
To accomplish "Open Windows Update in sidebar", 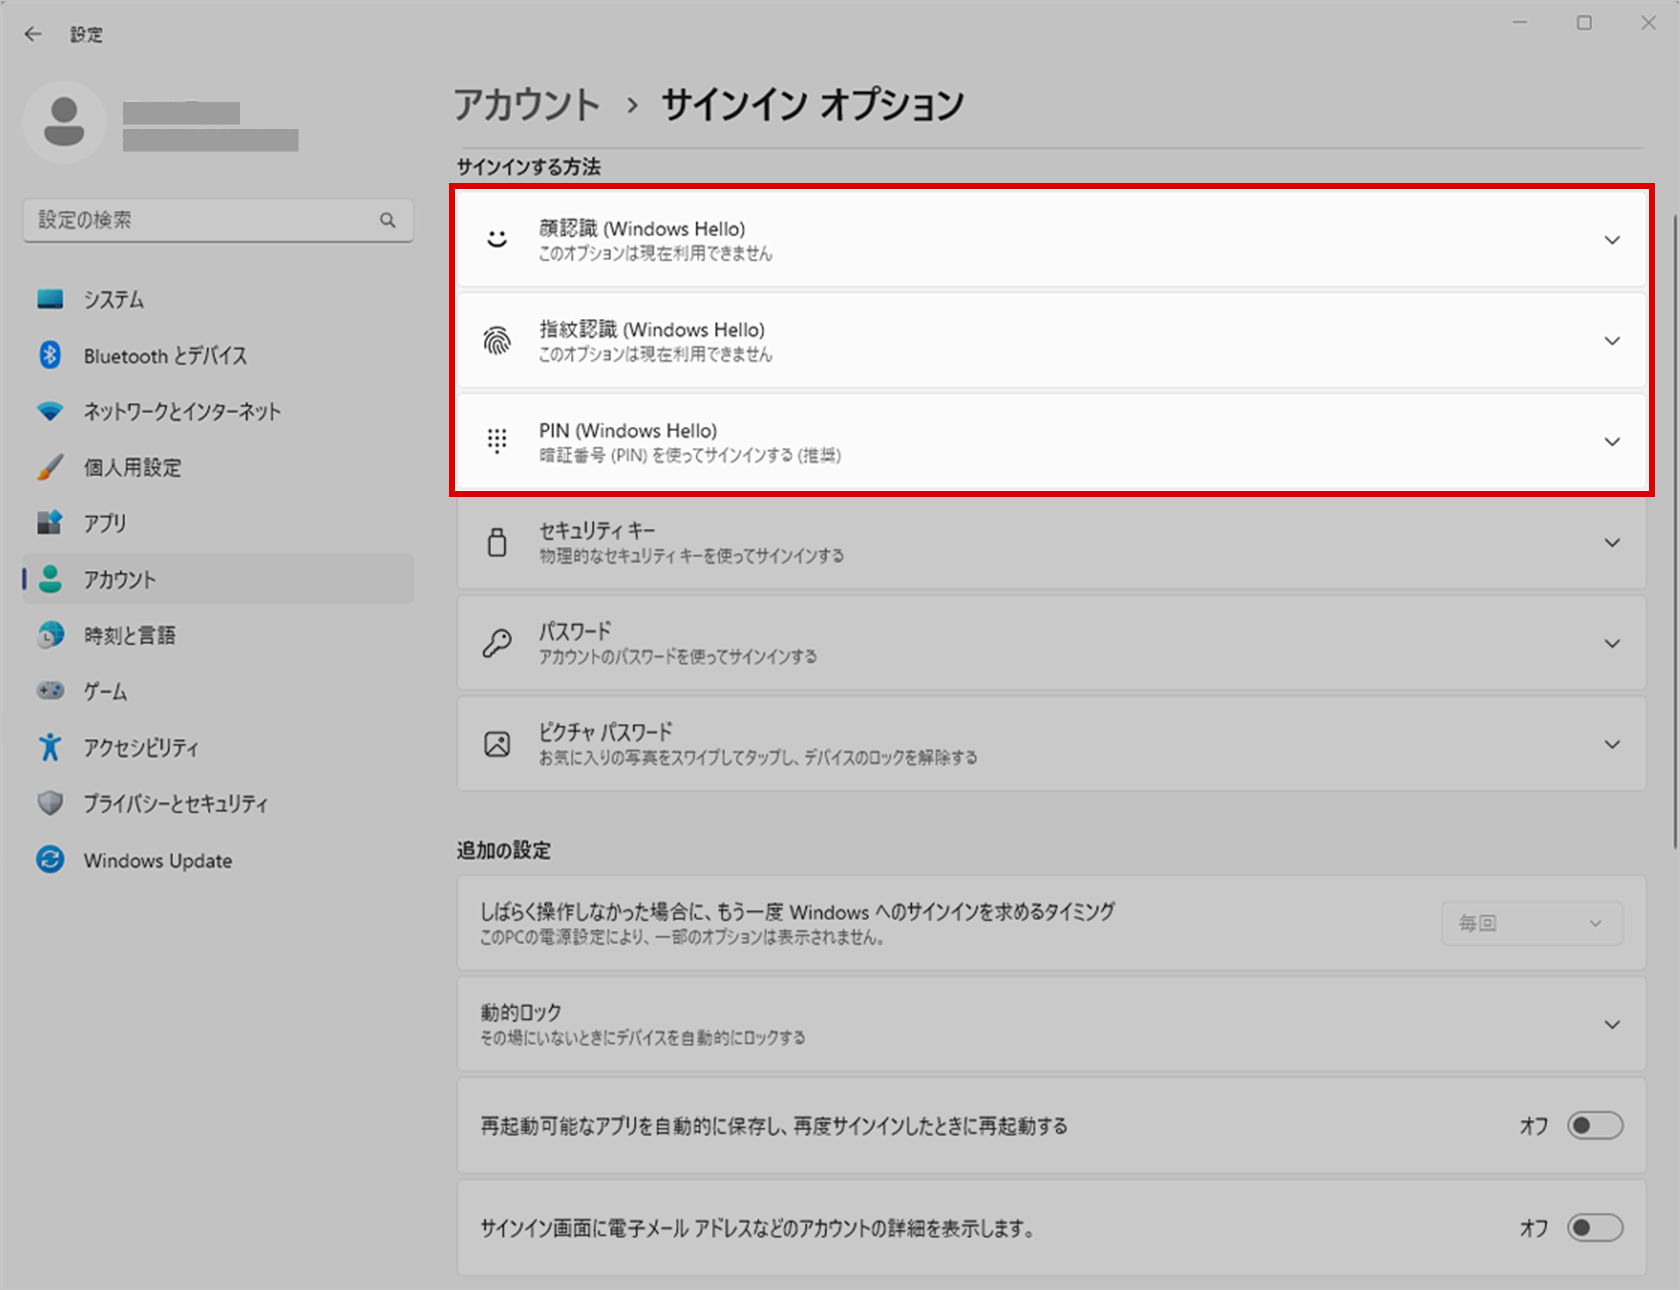I will [157, 861].
